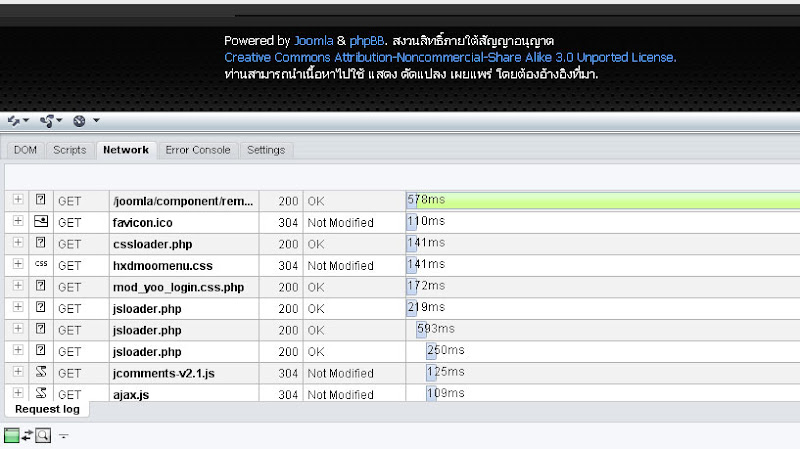Click the file type icon of cssloader.php

tap(41, 242)
